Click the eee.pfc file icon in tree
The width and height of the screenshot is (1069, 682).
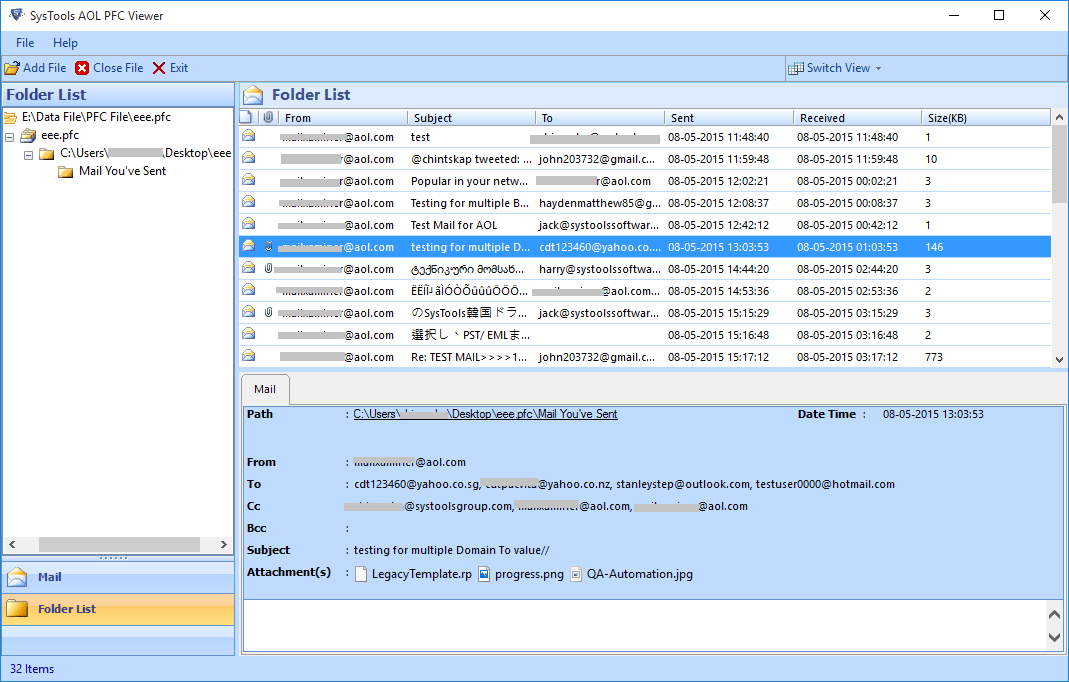pos(28,135)
